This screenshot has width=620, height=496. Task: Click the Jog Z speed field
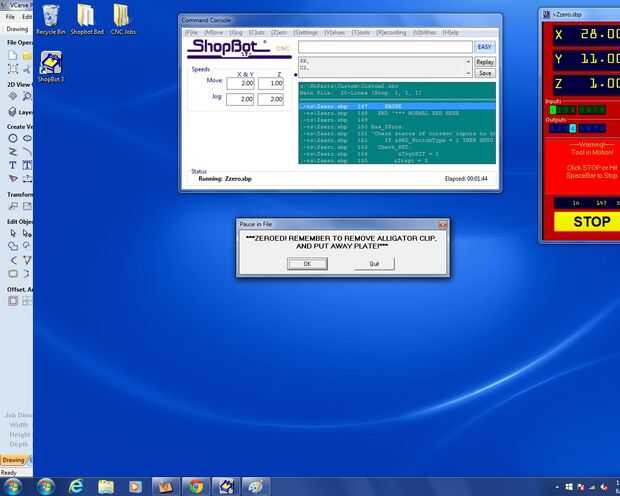tap(270, 99)
